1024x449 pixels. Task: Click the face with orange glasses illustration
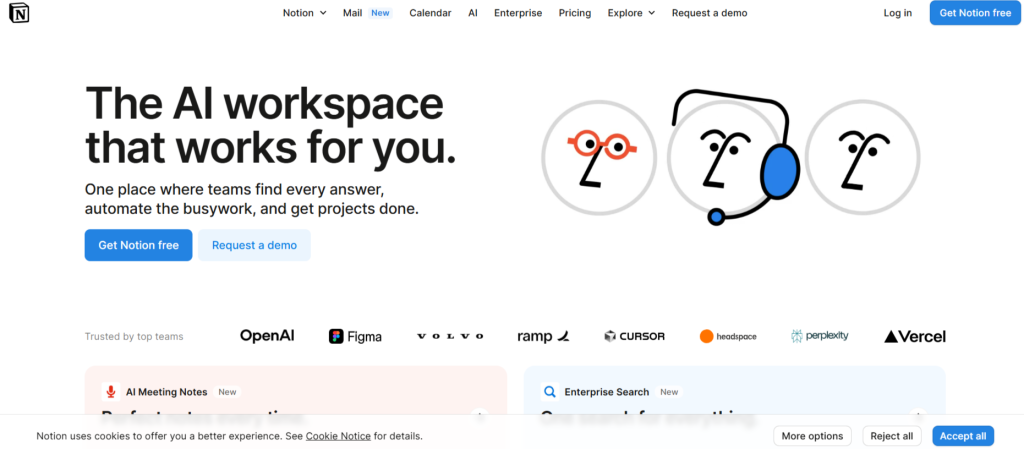(599, 157)
